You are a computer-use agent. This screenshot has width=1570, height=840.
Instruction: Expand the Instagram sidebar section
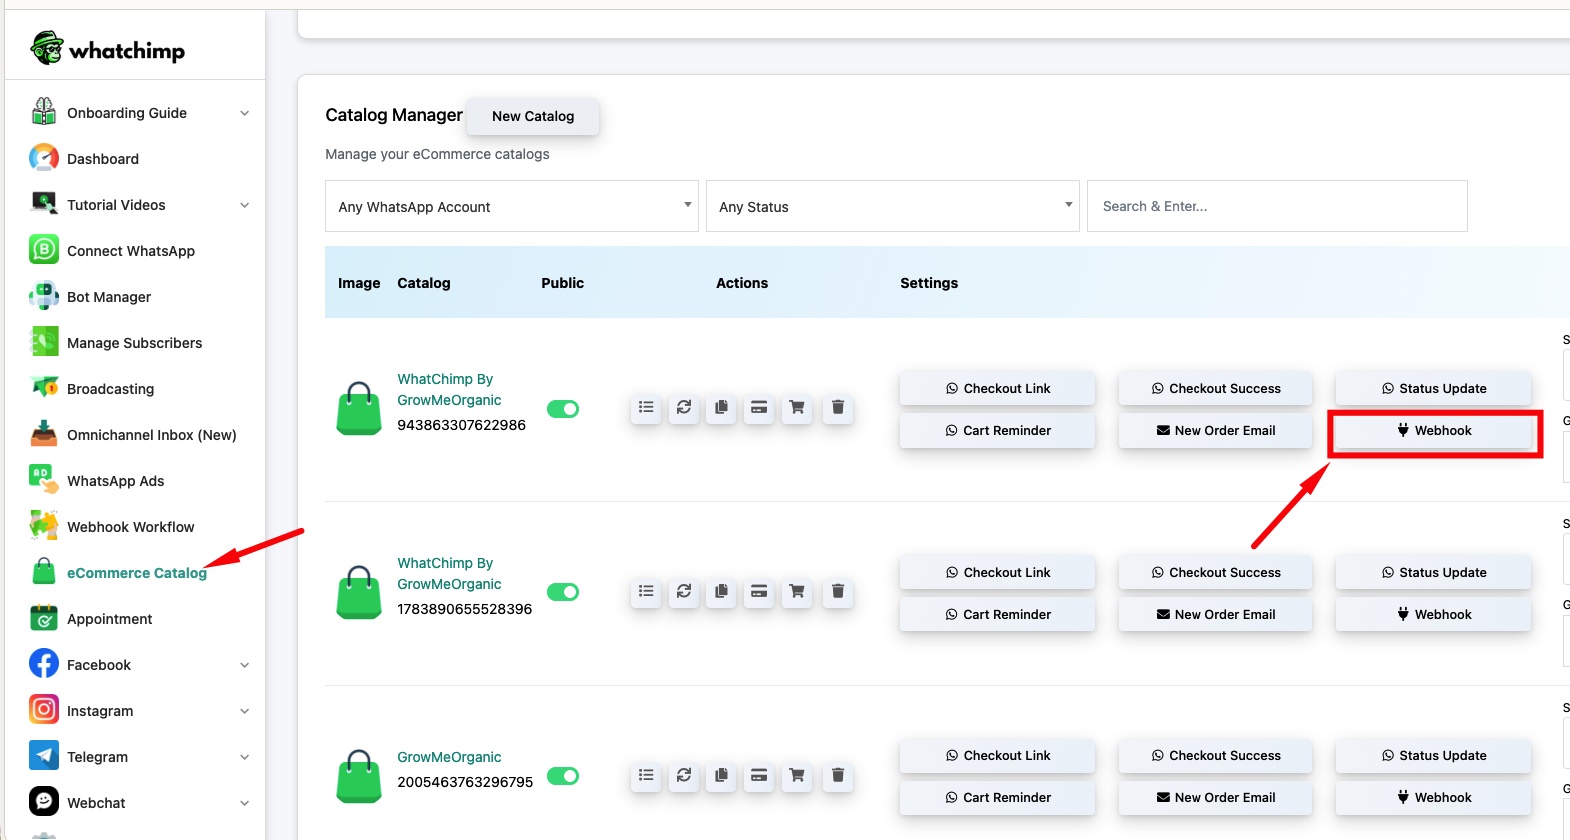tap(140, 711)
